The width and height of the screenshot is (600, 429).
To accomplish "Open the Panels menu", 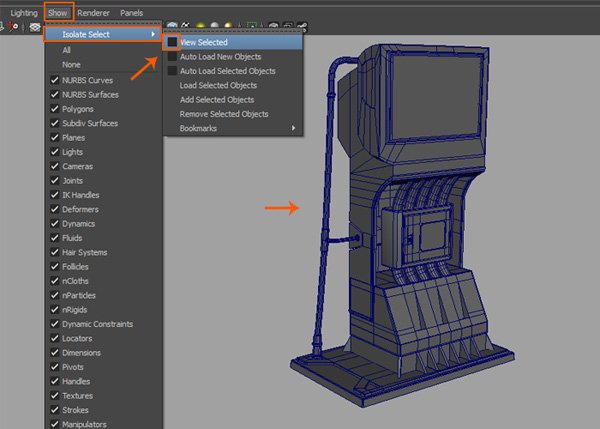I will [132, 13].
